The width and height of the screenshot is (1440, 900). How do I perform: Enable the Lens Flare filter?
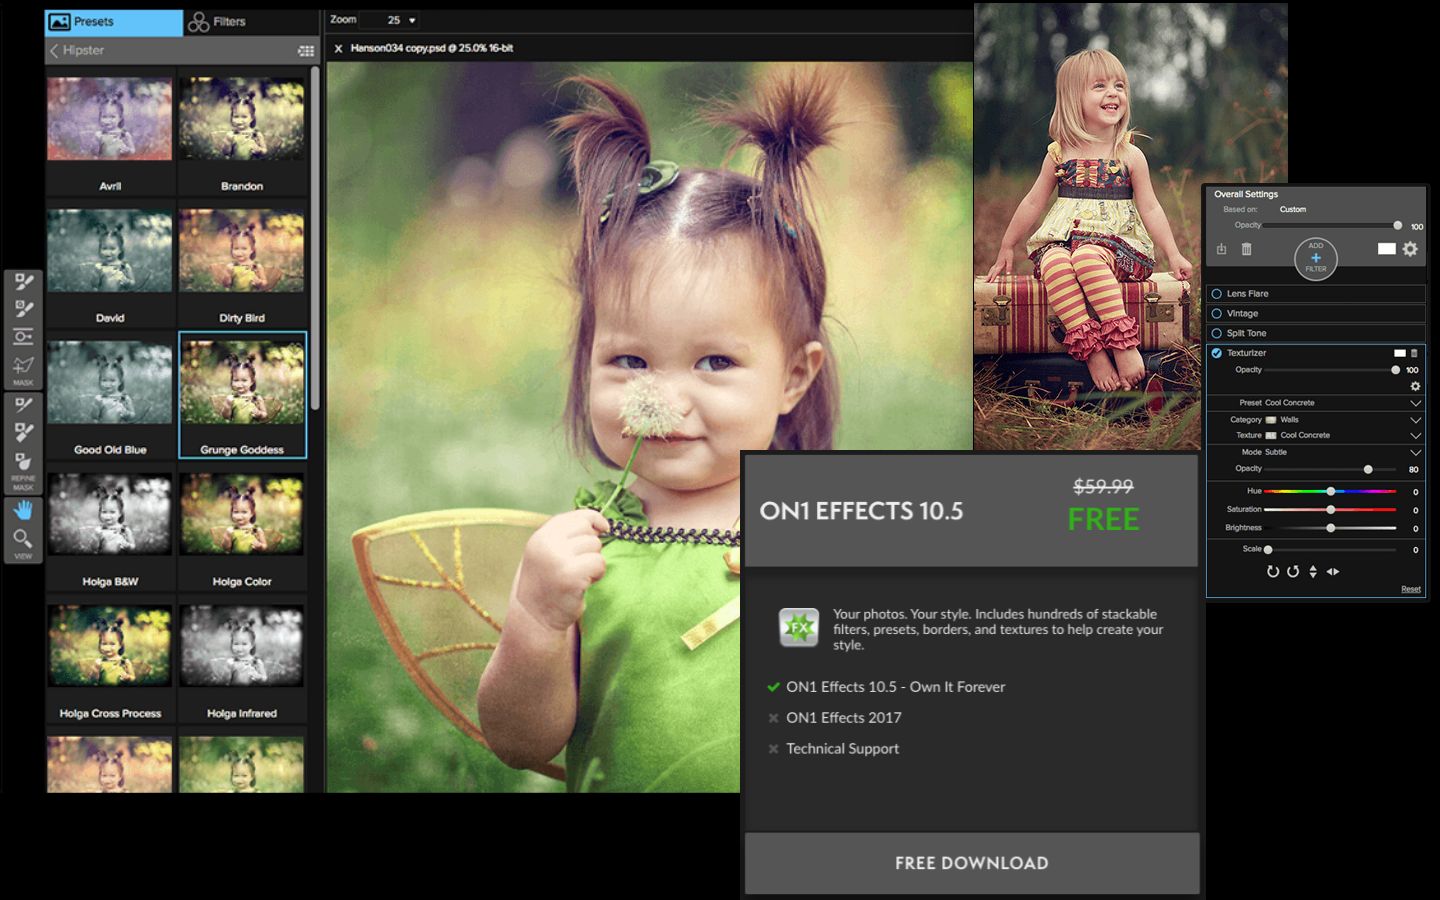1217,294
